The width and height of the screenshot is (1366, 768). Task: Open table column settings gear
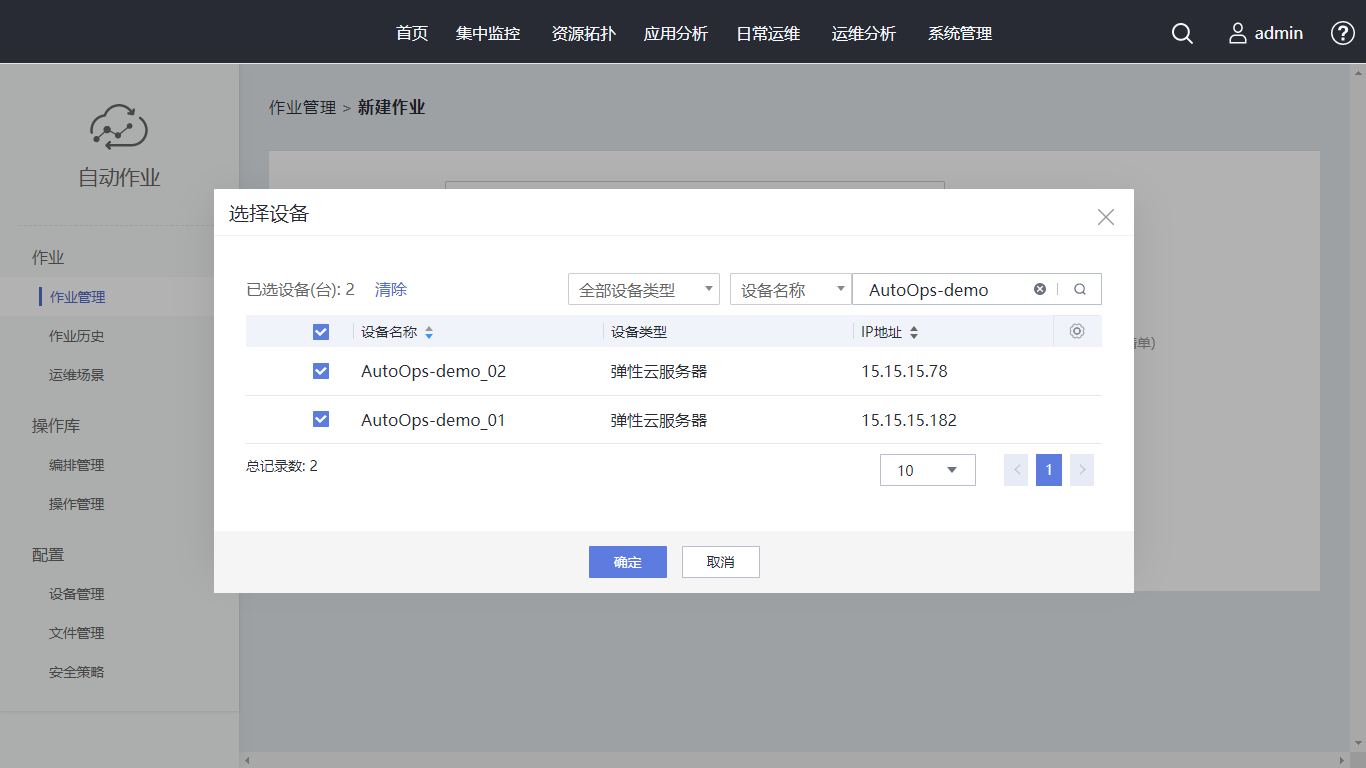[1077, 331]
